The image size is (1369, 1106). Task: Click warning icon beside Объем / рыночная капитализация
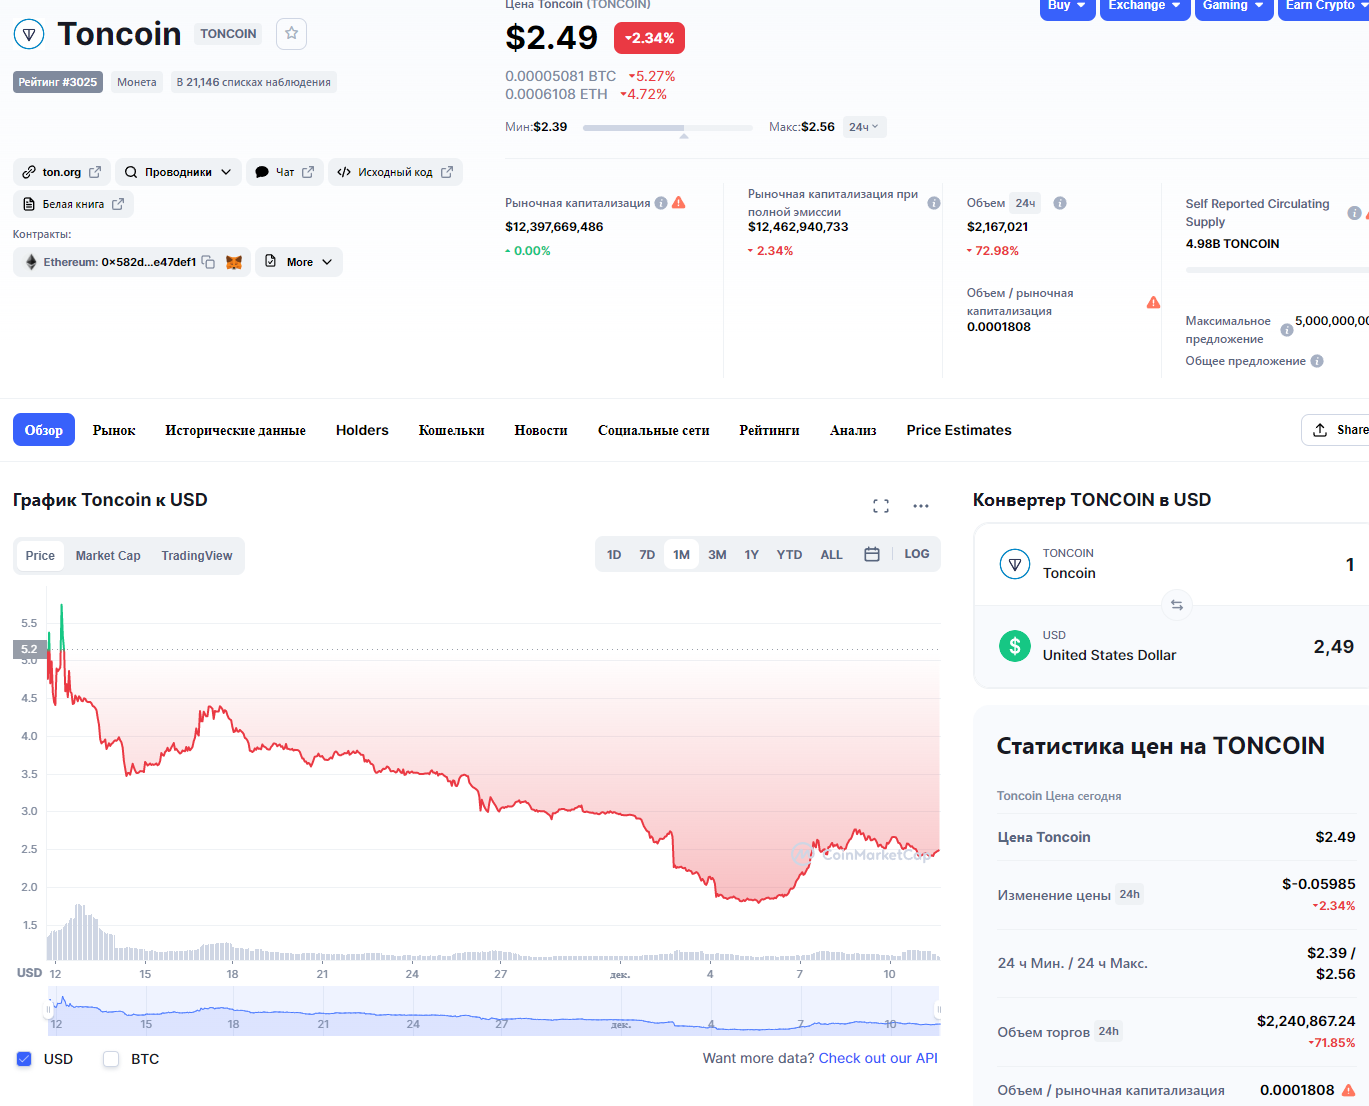tap(1153, 302)
